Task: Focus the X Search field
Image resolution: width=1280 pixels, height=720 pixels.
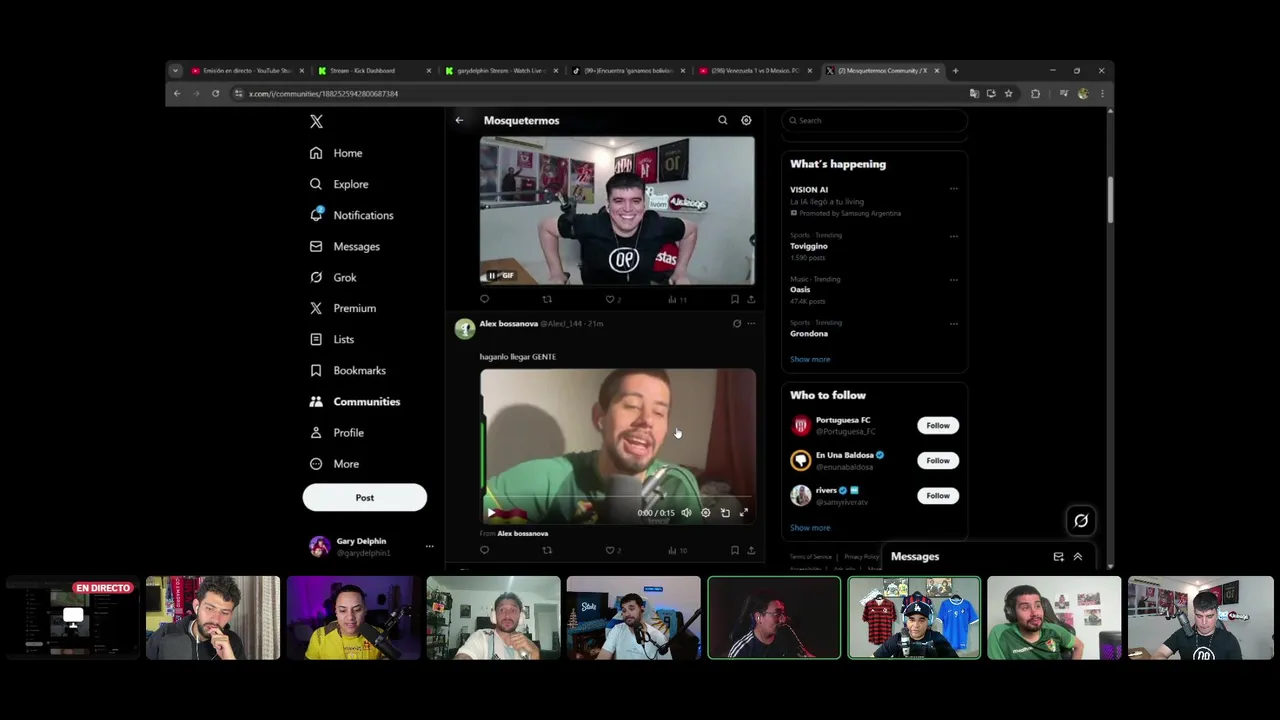Action: [875, 120]
